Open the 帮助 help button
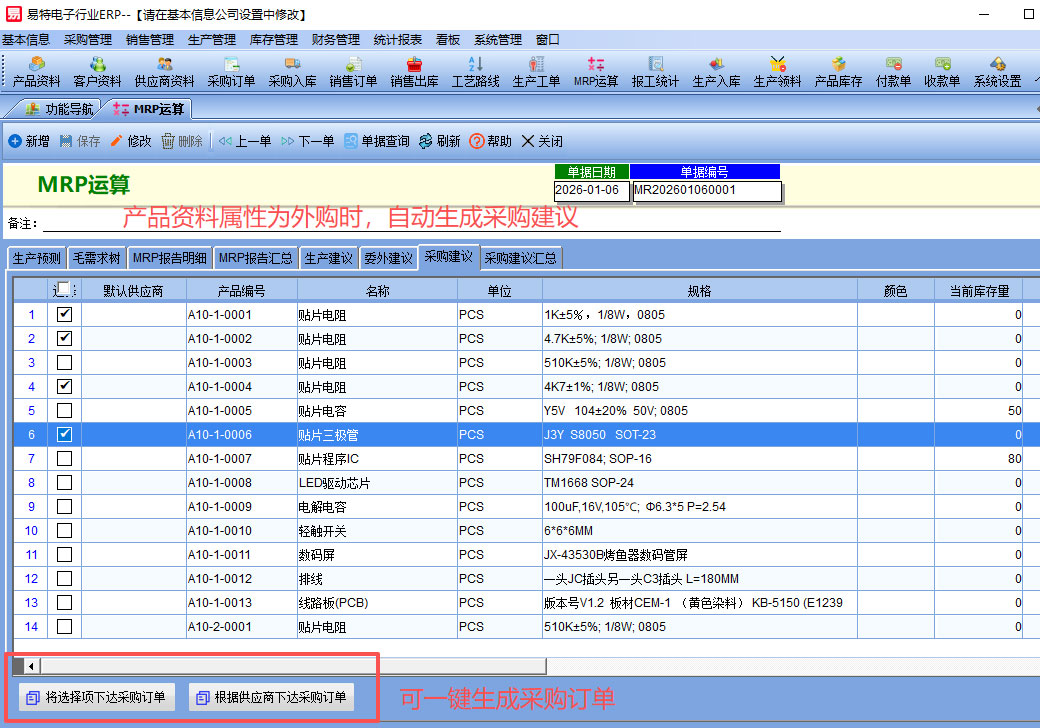The image size is (1040, 728). [490, 142]
